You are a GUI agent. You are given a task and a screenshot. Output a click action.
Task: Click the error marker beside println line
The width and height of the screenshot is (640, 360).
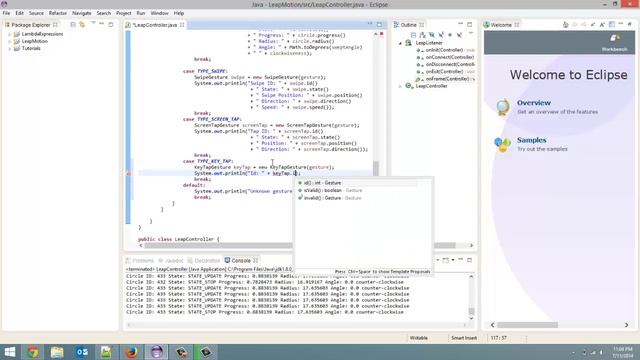(128, 173)
